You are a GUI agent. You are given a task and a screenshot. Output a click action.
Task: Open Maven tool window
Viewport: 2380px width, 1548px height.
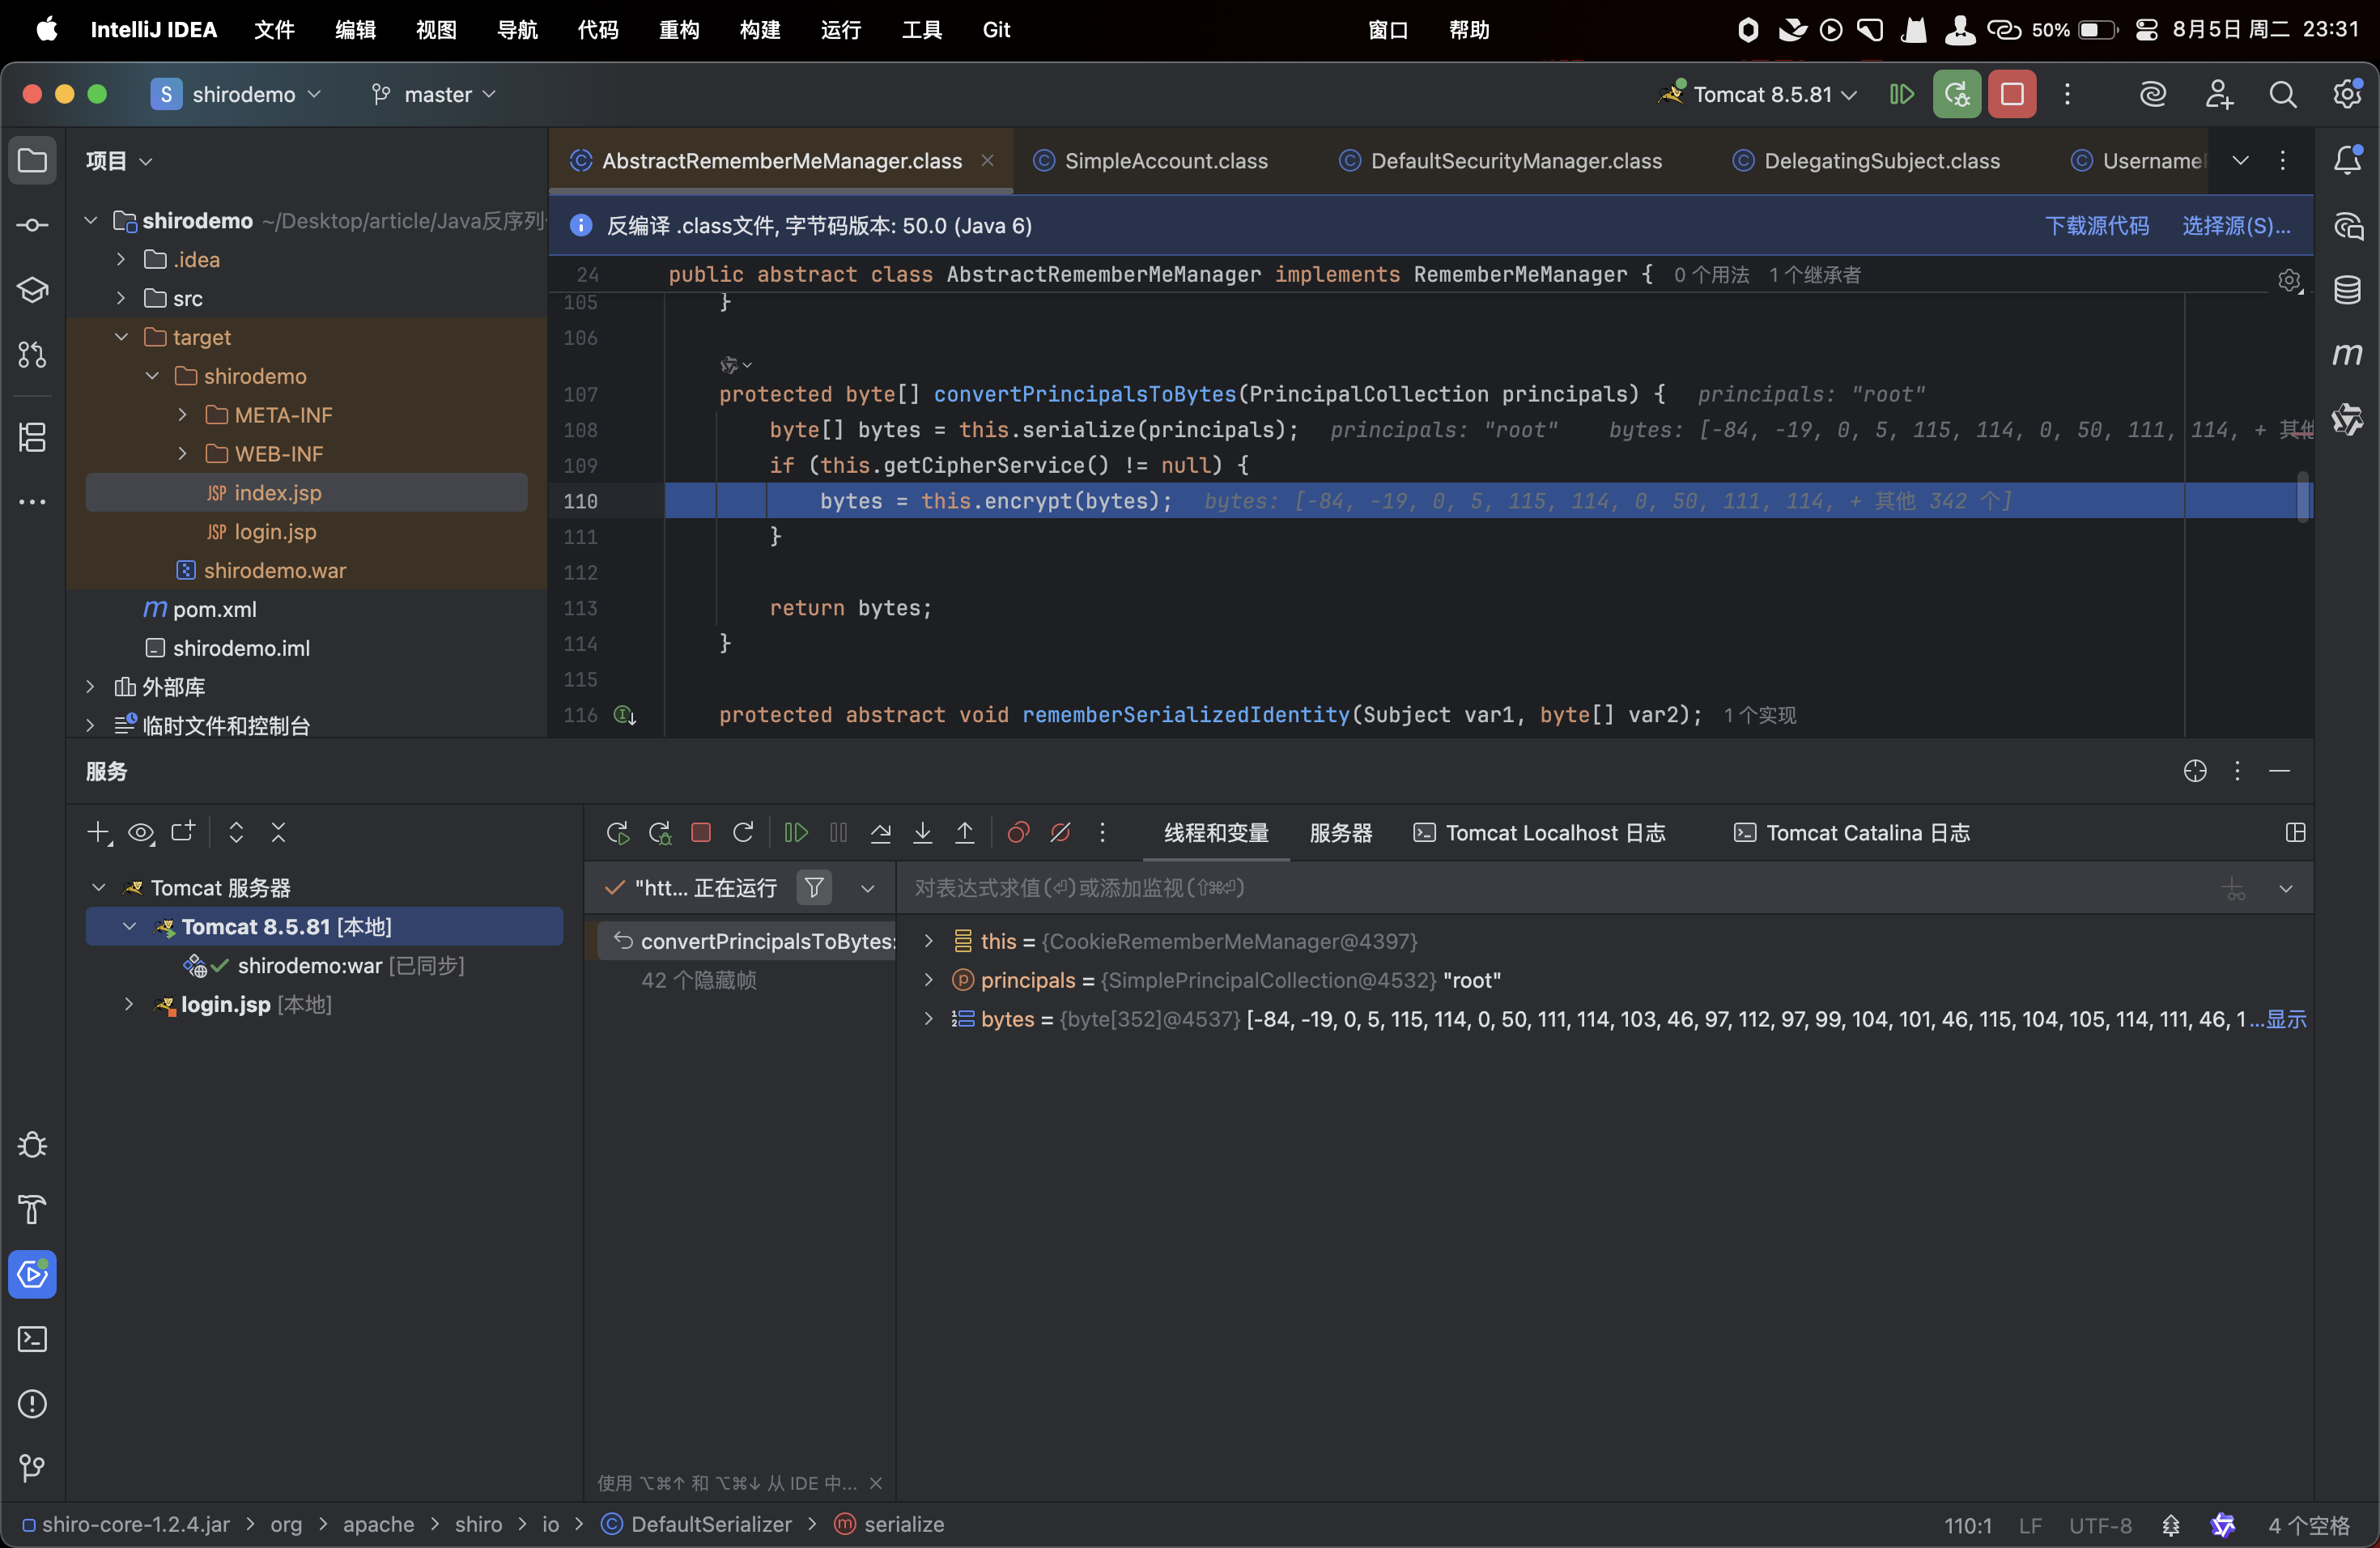2347,354
